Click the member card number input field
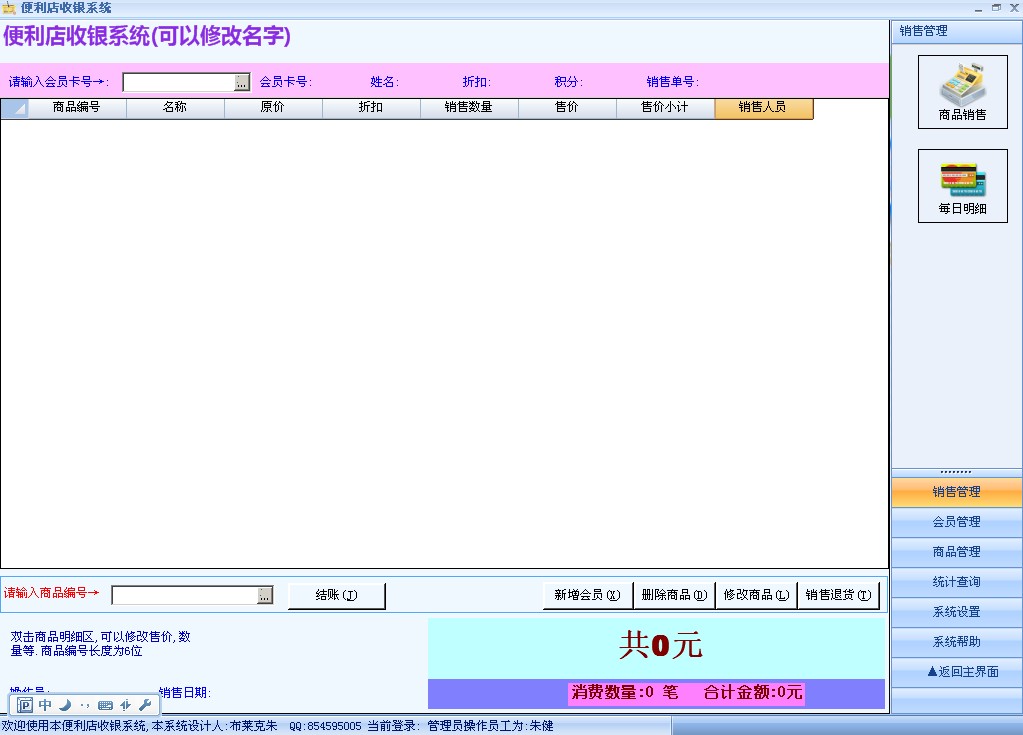The image size is (1023, 735). [x=178, y=83]
